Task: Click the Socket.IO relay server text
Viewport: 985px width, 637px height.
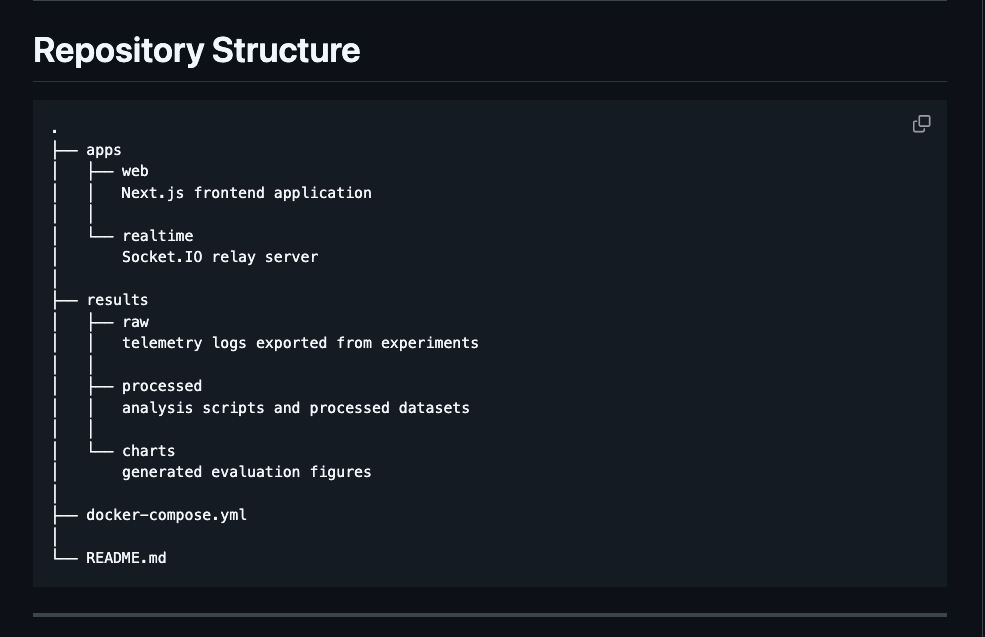Action: click(x=220, y=257)
